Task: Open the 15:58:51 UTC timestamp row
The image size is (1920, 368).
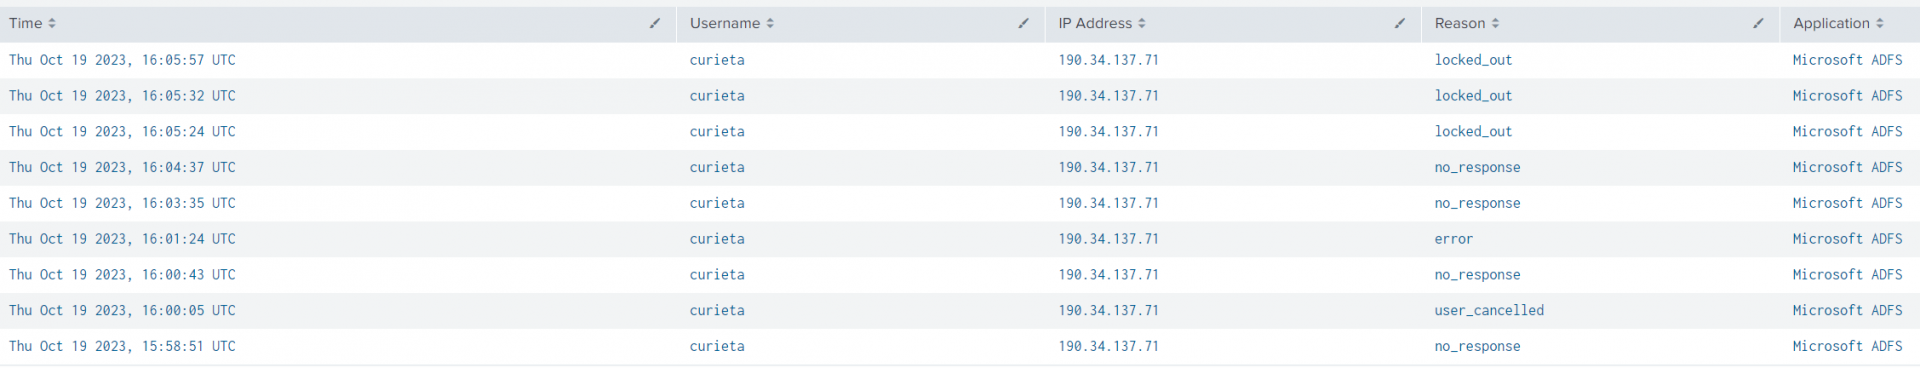Action: pos(122,347)
